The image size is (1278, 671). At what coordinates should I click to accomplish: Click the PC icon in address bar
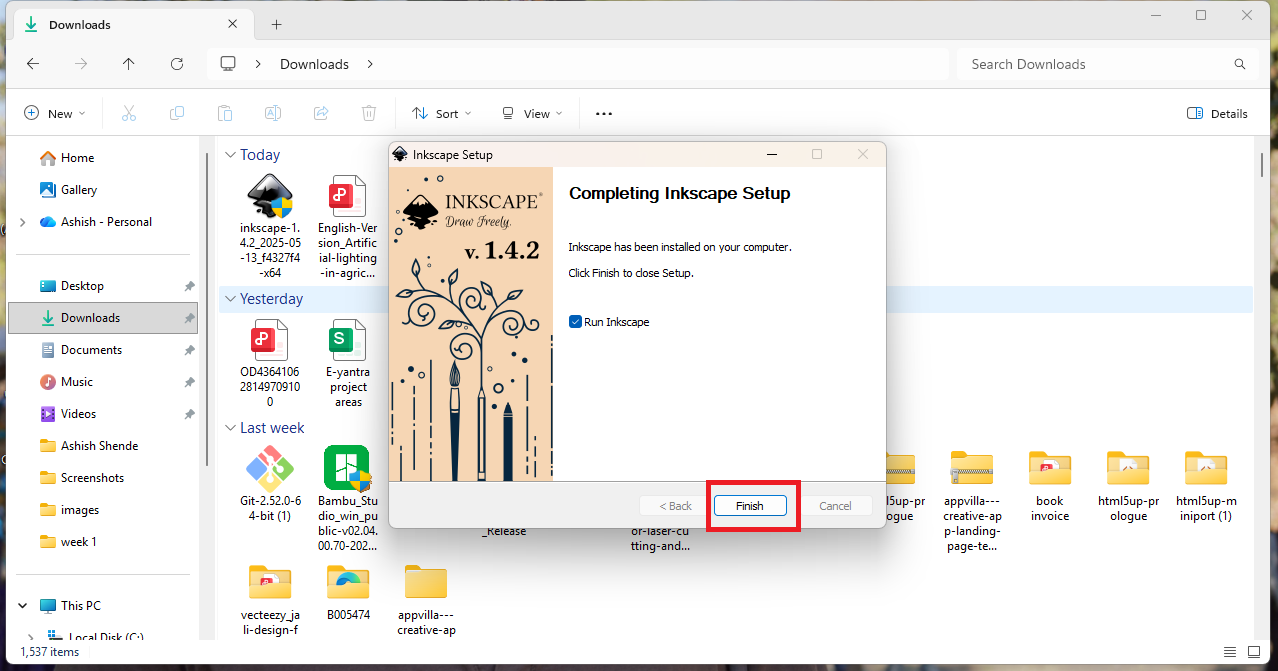pos(228,64)
